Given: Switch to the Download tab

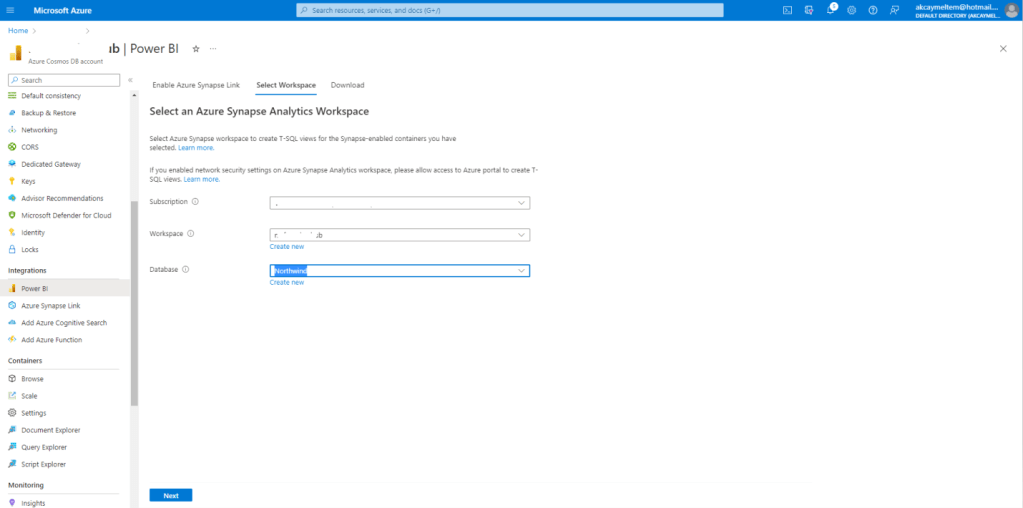Looking at the screenshot, I should pos(347,85).
